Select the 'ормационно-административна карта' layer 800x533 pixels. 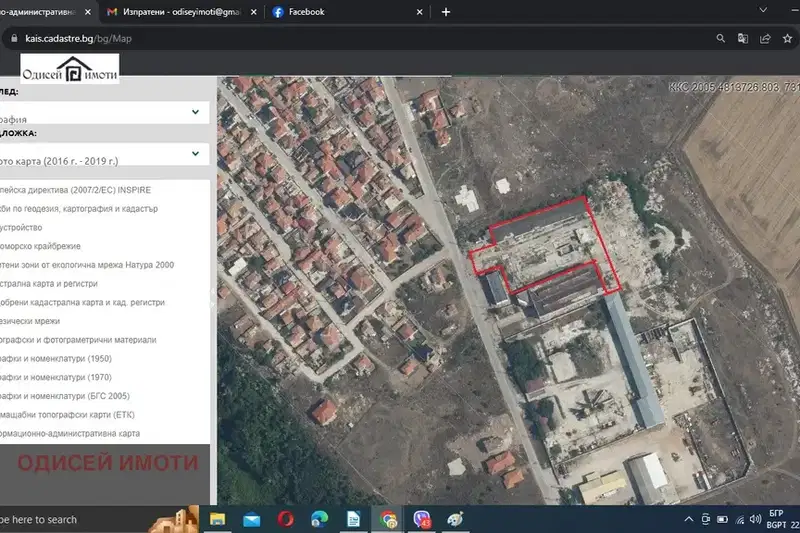[x=70, y=434]
